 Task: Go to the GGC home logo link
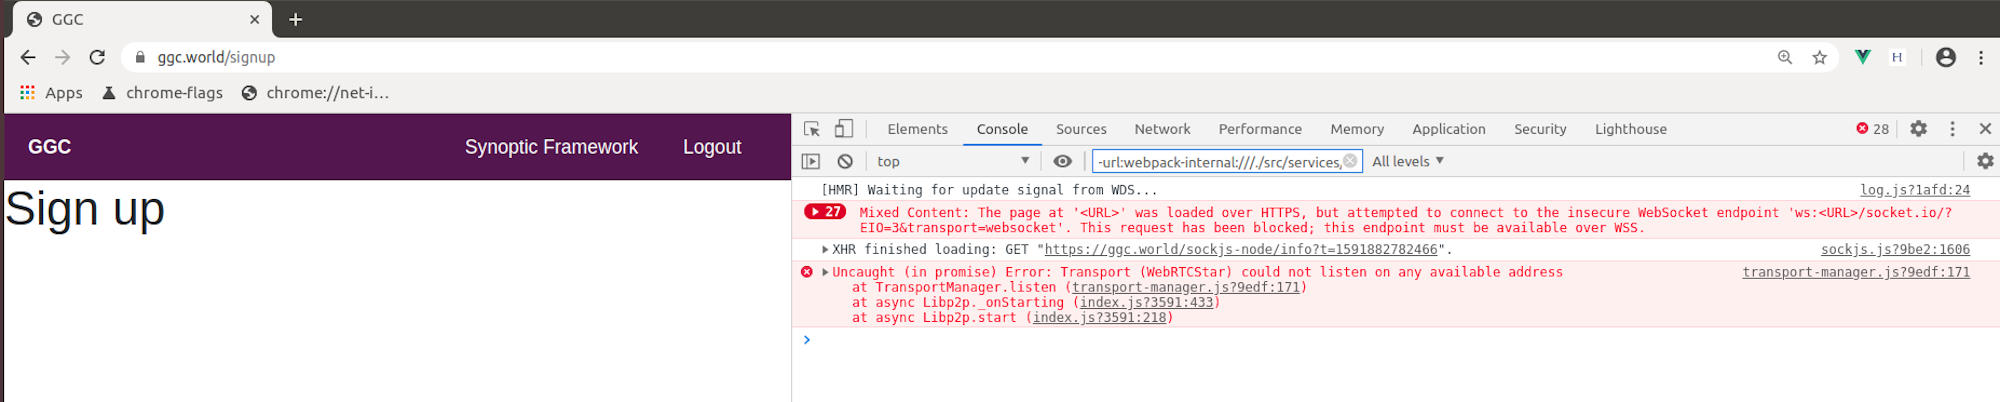[49, 147]
